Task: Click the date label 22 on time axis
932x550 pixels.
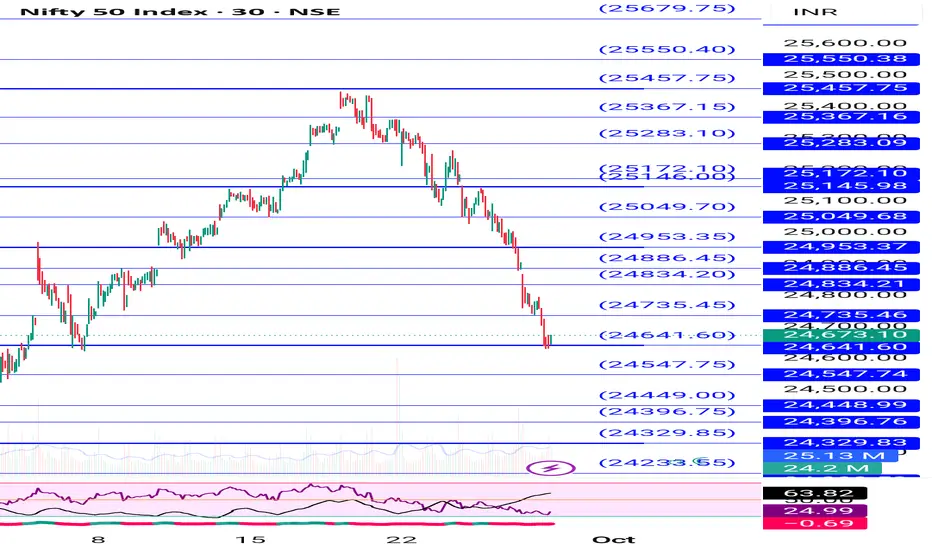Action: [402, 540]
